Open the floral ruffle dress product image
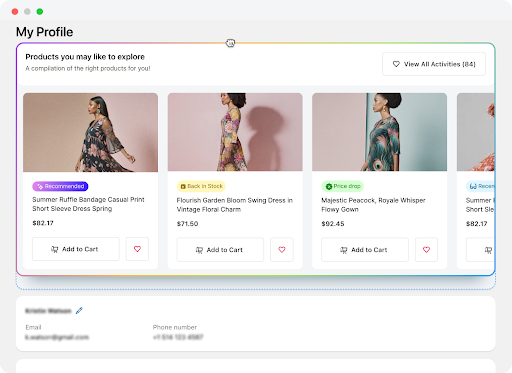This screenshot has width=512, height=373. (90, 132)
